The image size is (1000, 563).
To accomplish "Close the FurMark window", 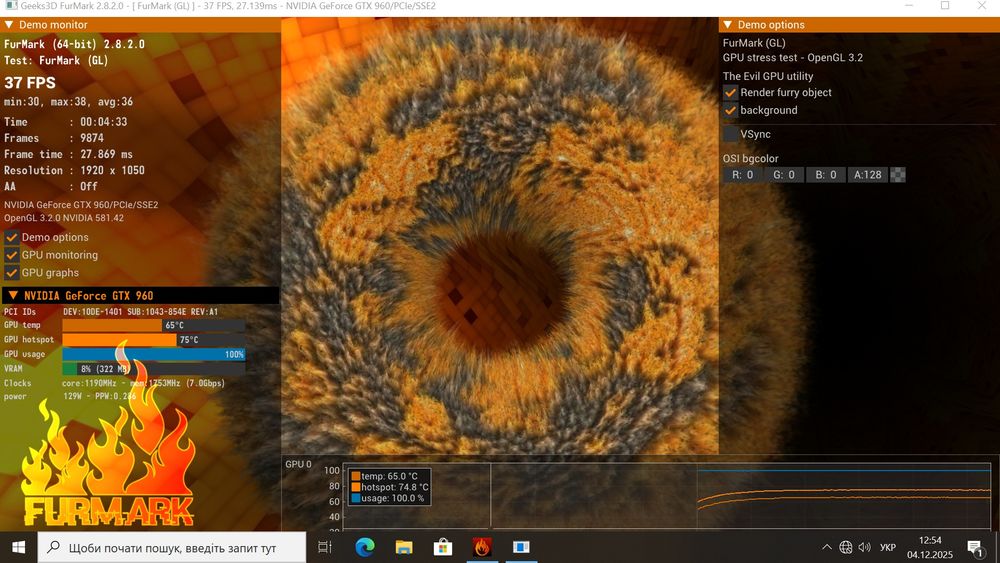I will (x=982, y=6).
